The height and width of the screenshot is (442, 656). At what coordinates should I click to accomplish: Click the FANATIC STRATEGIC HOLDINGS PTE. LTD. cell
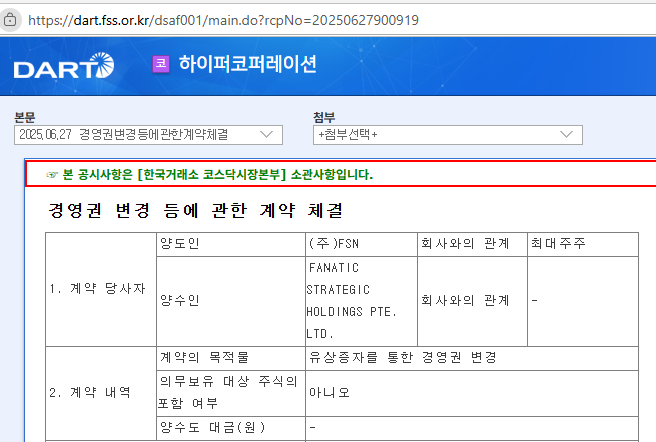click(361, 301)
